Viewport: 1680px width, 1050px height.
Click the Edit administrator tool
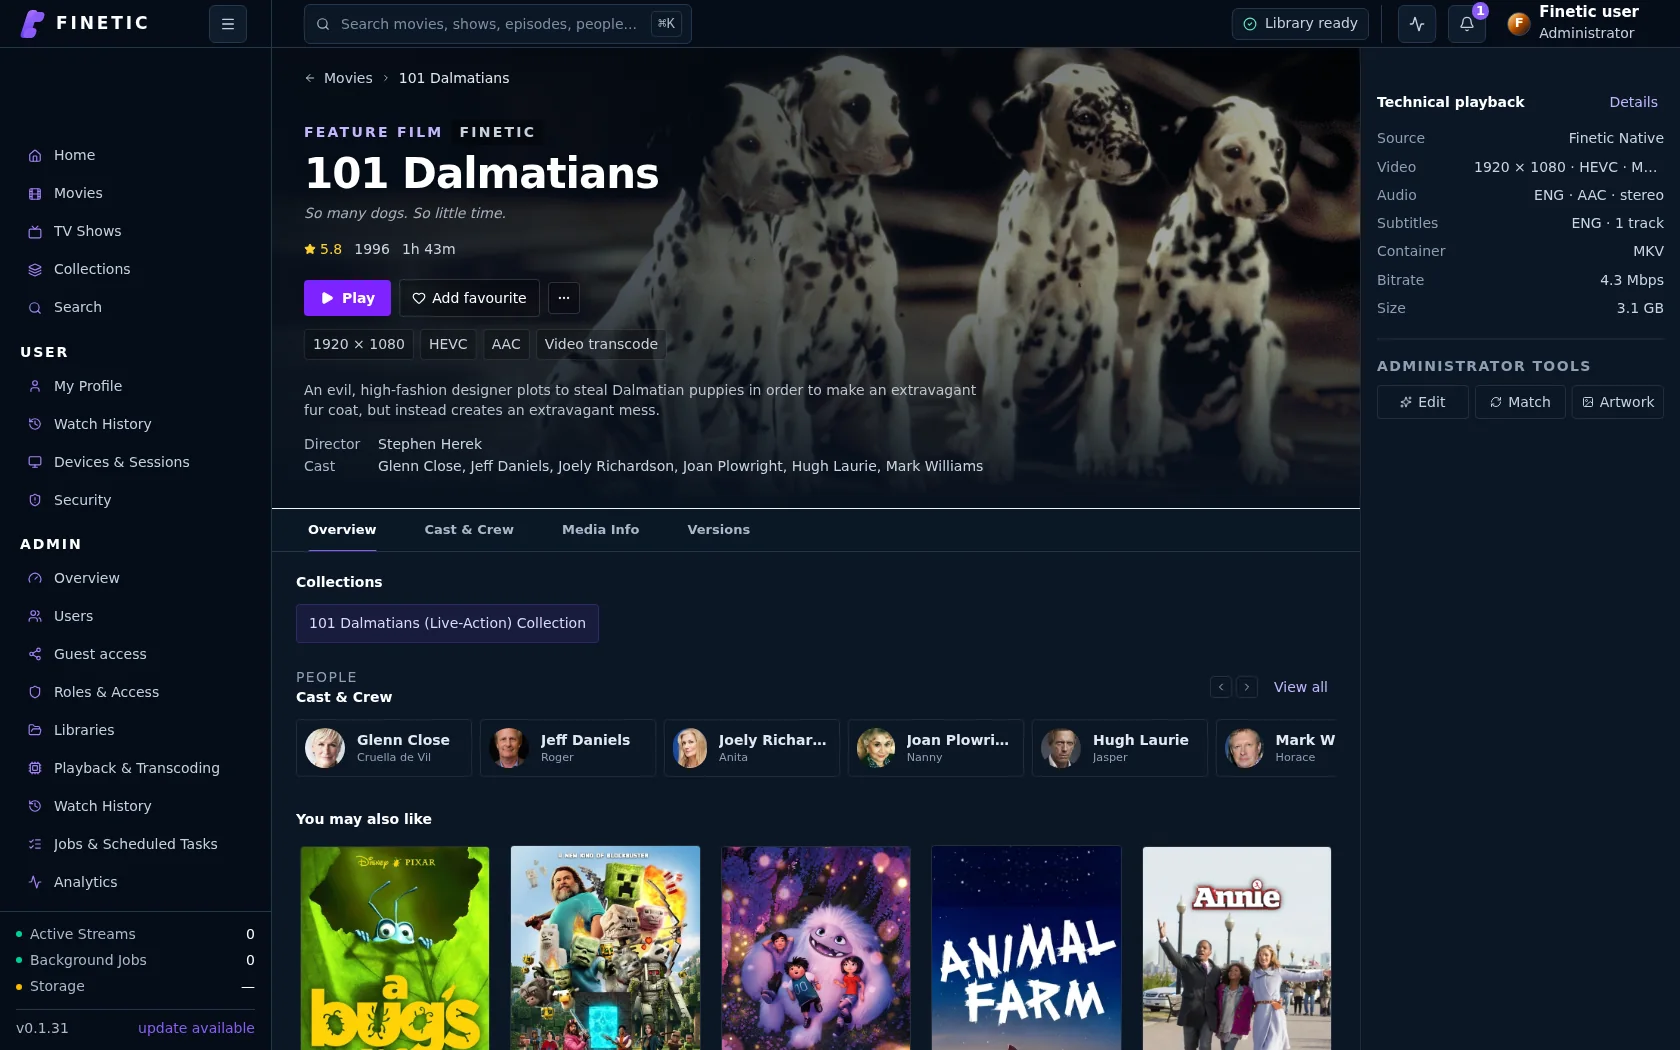(x=1422, y=402)
